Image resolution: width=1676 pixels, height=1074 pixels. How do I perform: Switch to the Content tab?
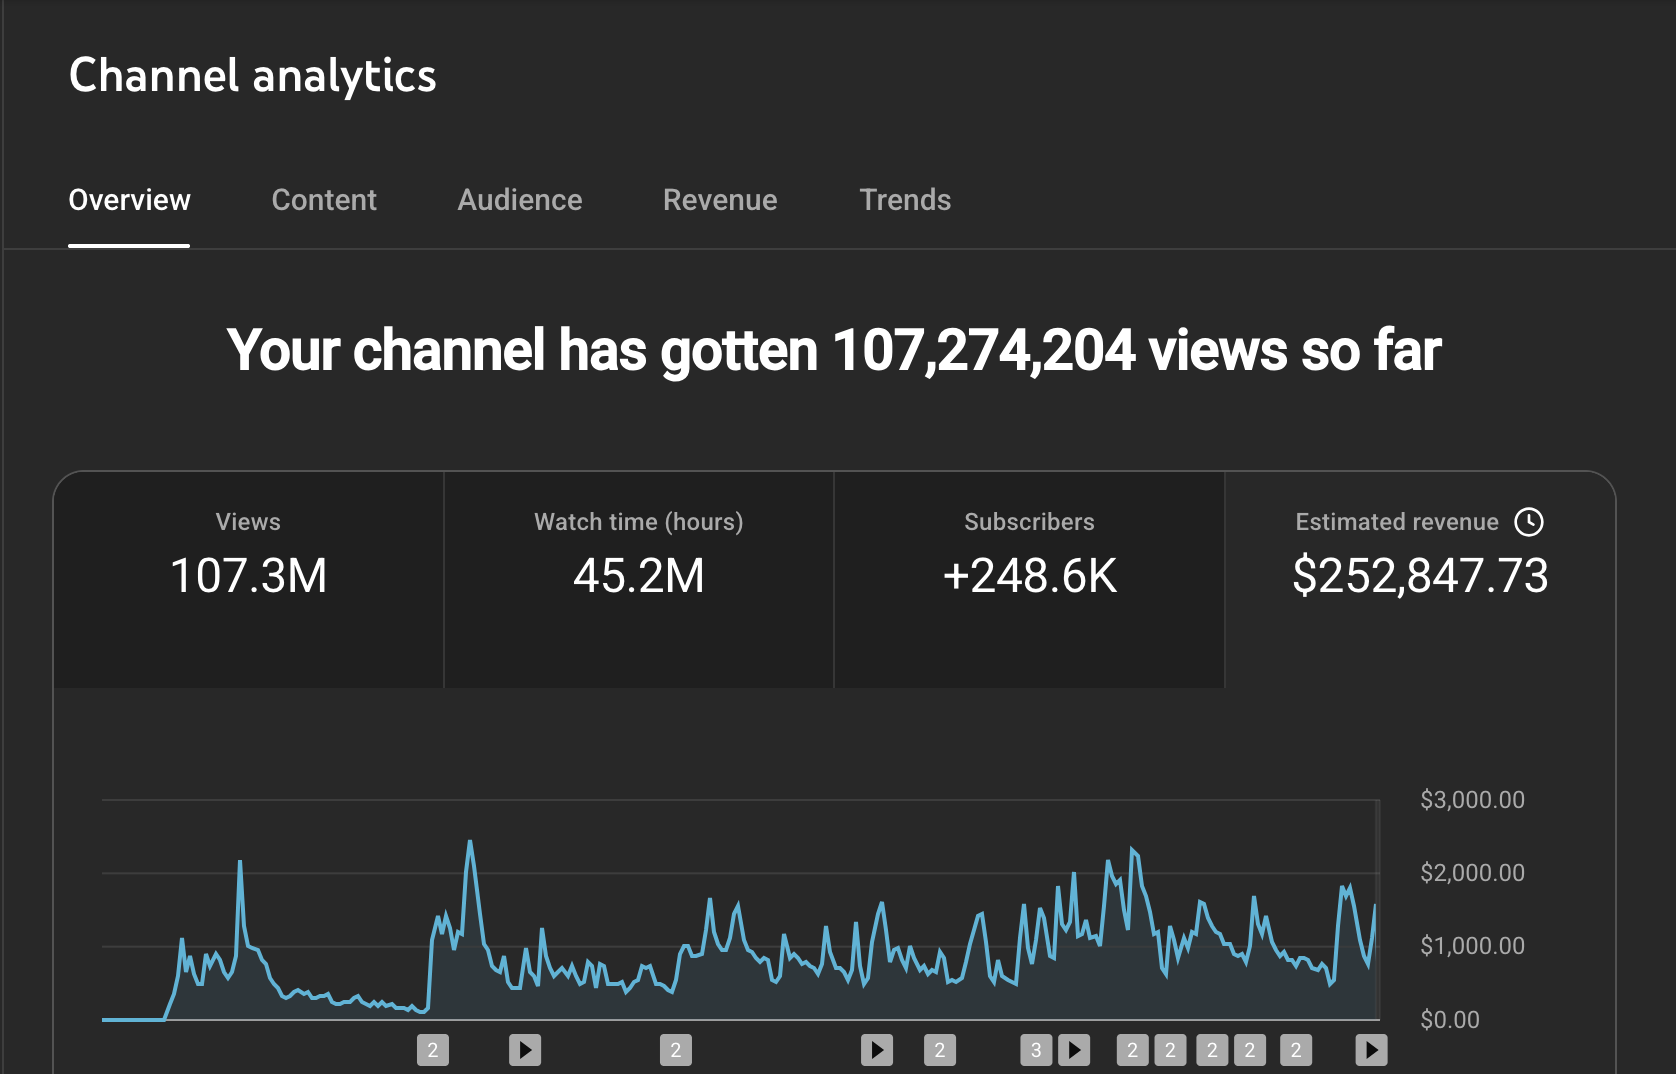coord(324,200)
